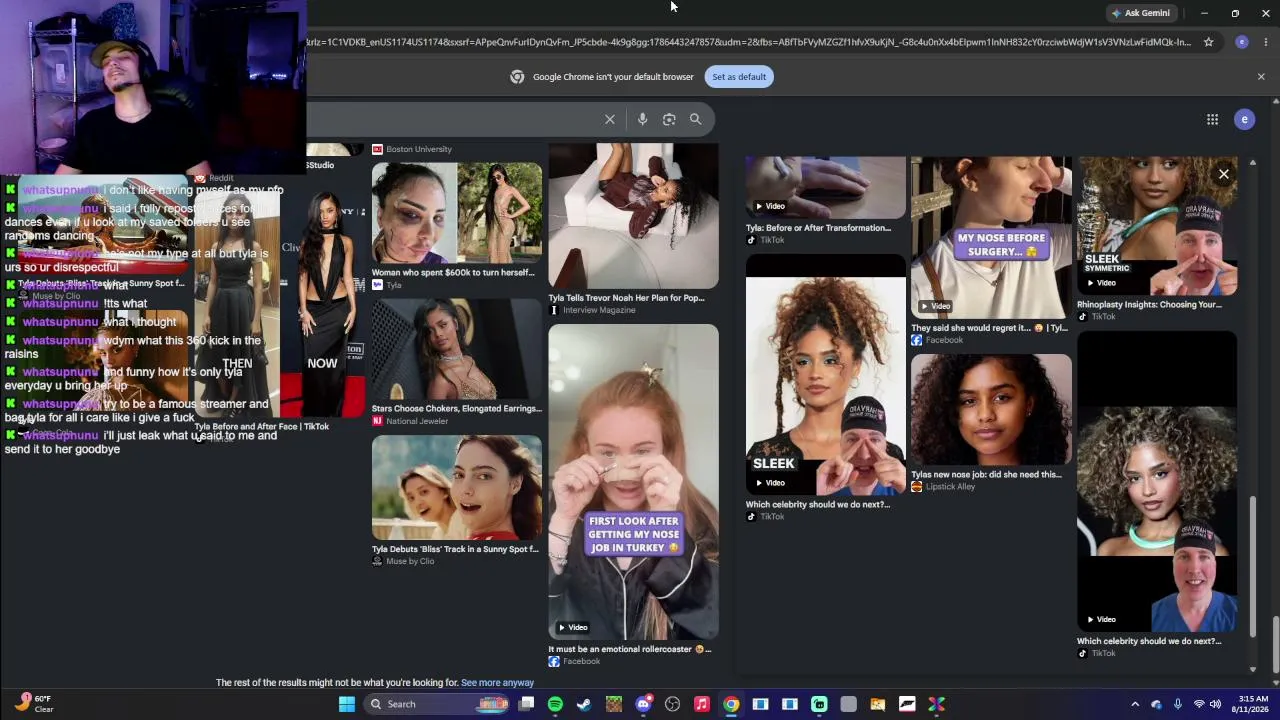Screen dimensions: 1280x720
Task: Open the red music app on taskbar
Action: [x=702, y=704]
